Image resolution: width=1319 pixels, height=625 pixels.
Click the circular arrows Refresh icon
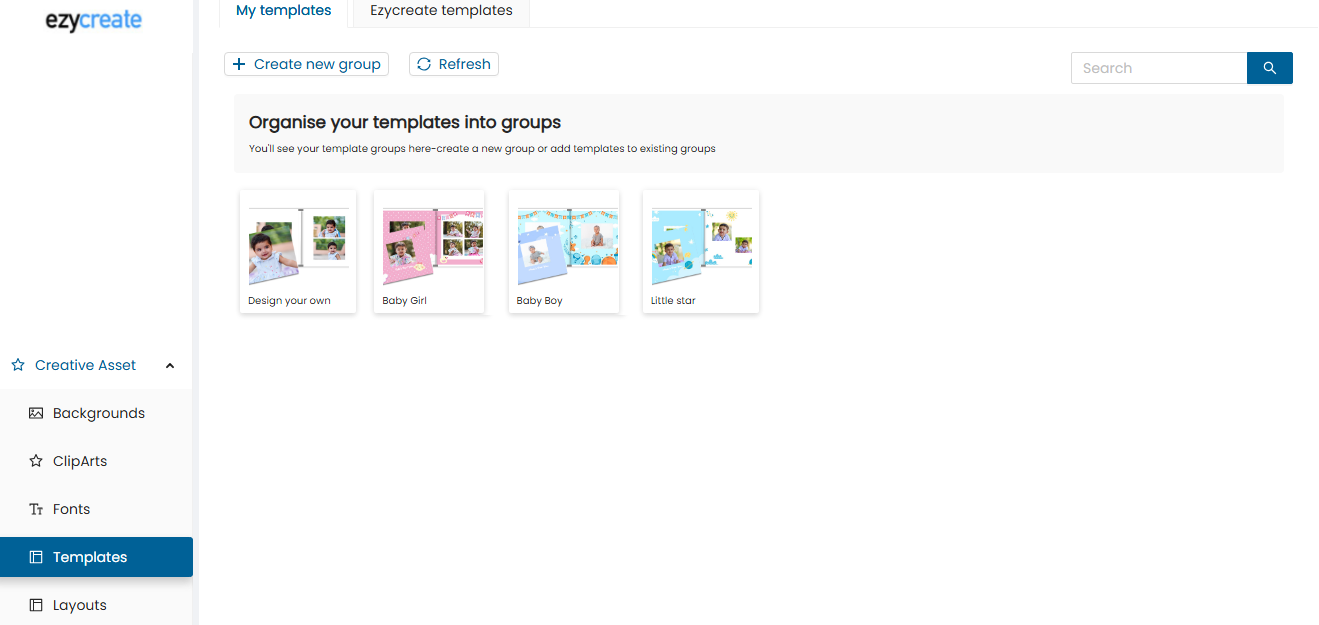coord(424,64)
